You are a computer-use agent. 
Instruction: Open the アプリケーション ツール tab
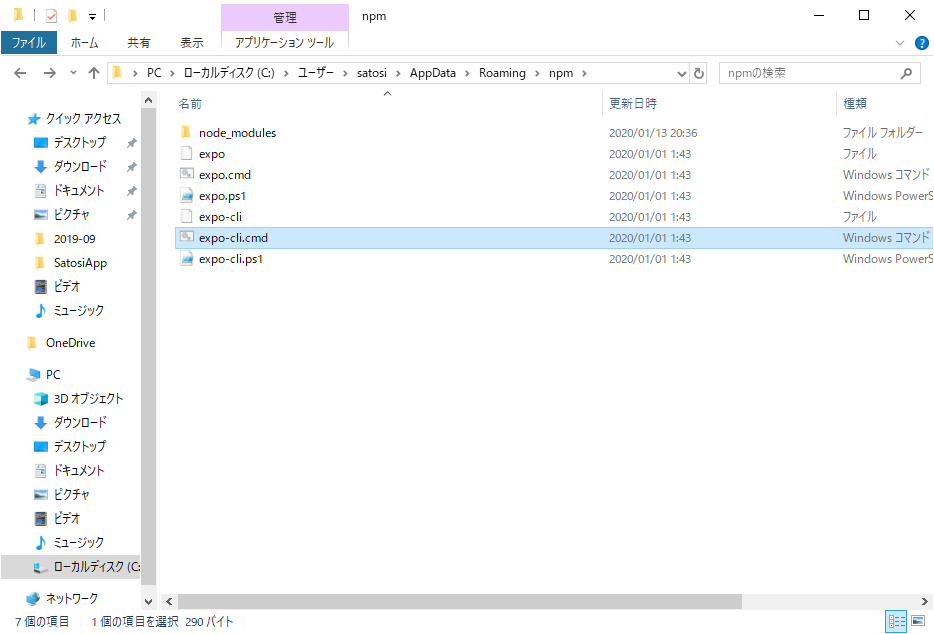pyautogui.click(x=284, y=43)
